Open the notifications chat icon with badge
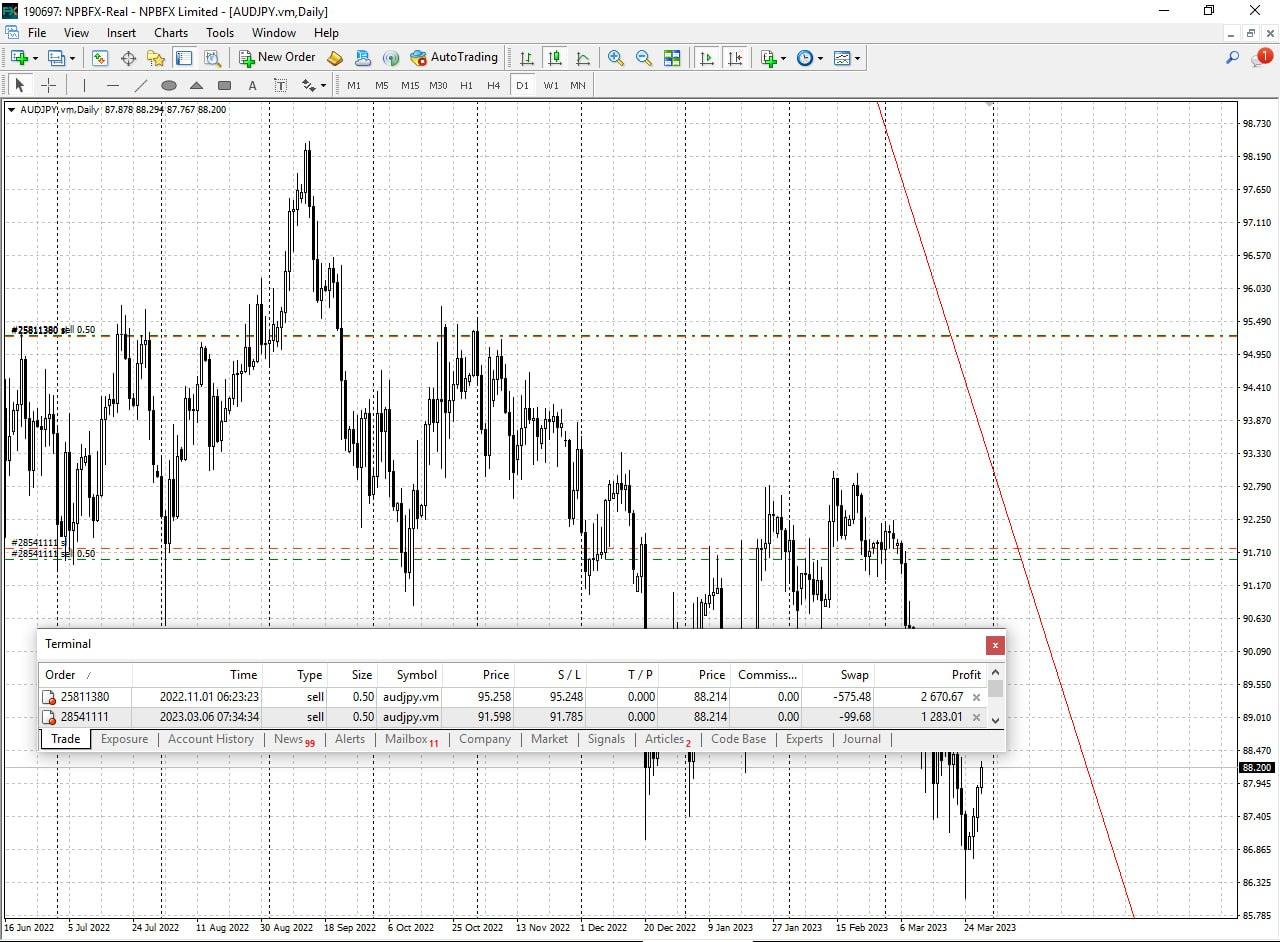 tap(1261, 58)
